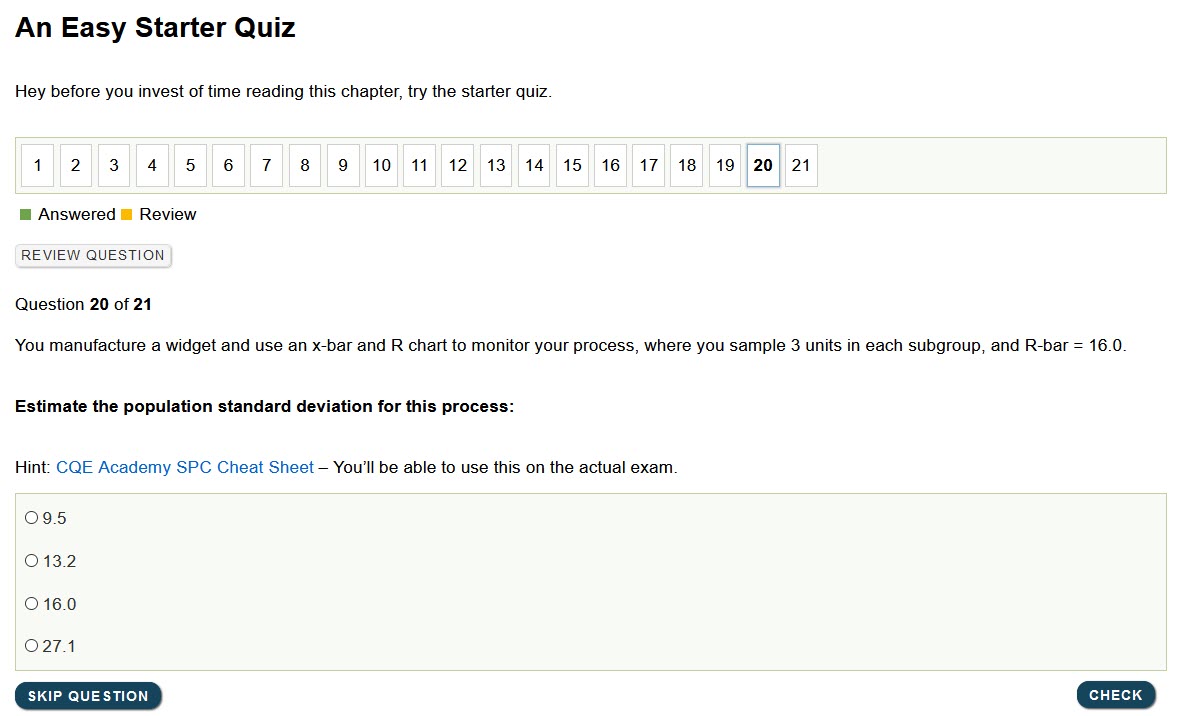Screen dimensions: 1180x716
Task: Advance to question 21
Action: tap(801, 166)
